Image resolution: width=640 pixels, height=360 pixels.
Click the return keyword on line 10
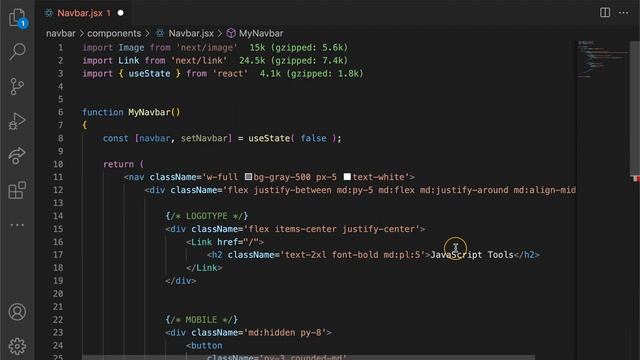click(118, 164)
